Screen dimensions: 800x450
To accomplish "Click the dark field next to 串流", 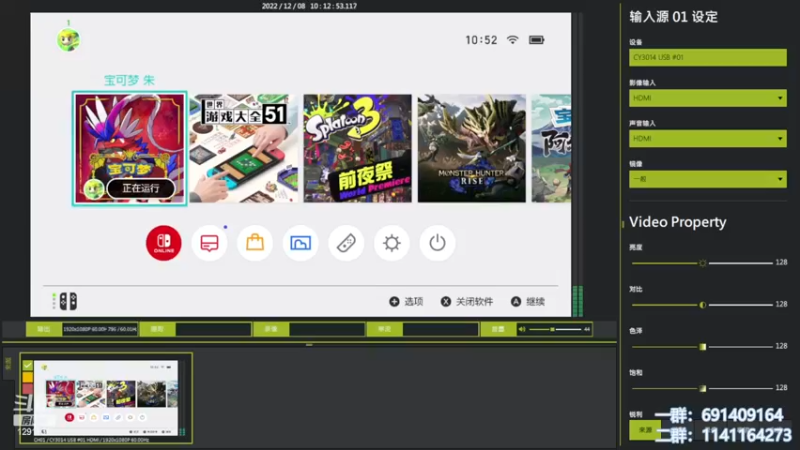I will click(441, 330).
